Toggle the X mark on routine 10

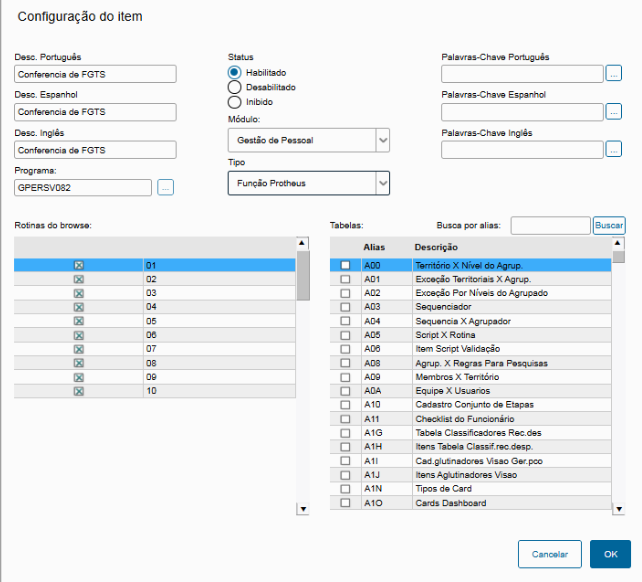tap(78, 391)
